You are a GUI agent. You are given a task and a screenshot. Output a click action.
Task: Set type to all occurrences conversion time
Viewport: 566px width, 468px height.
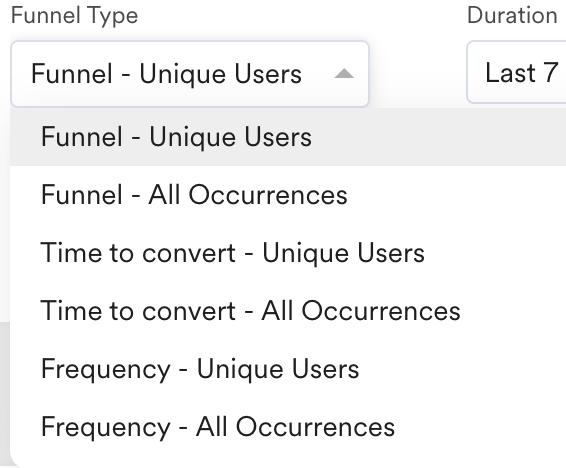288,311
